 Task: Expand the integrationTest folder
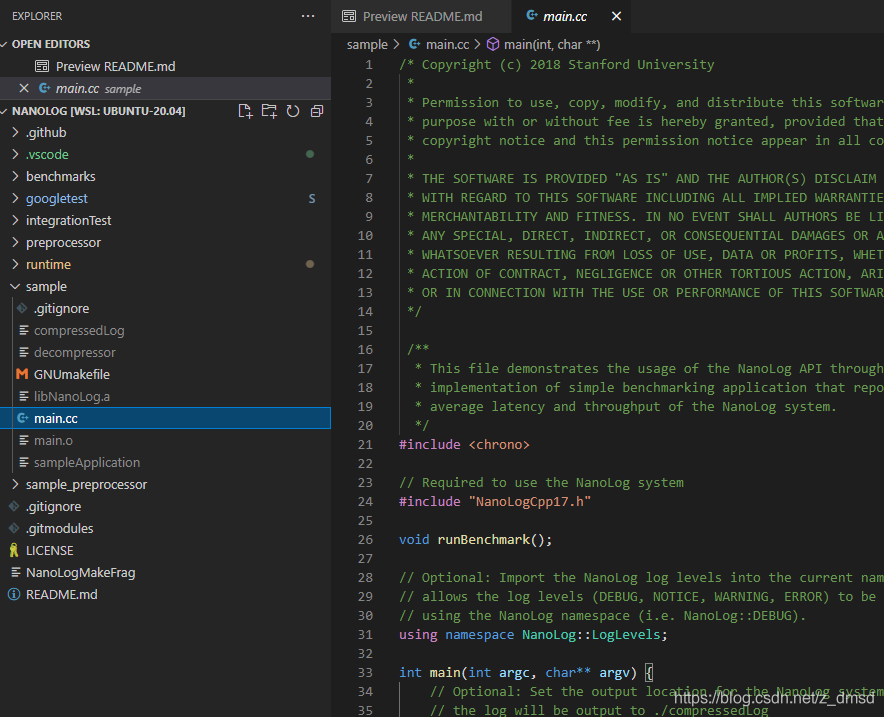pos(15,220)
